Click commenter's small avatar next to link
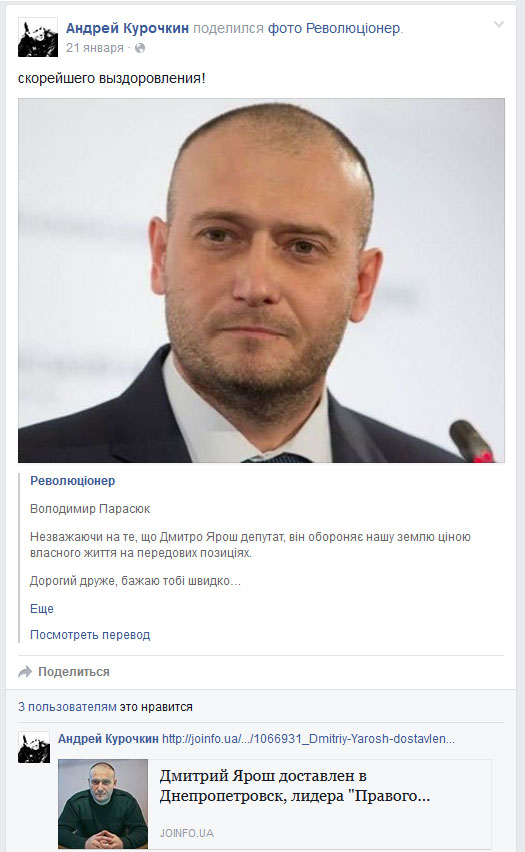This screenshot has width=525, height=852. 34,747
